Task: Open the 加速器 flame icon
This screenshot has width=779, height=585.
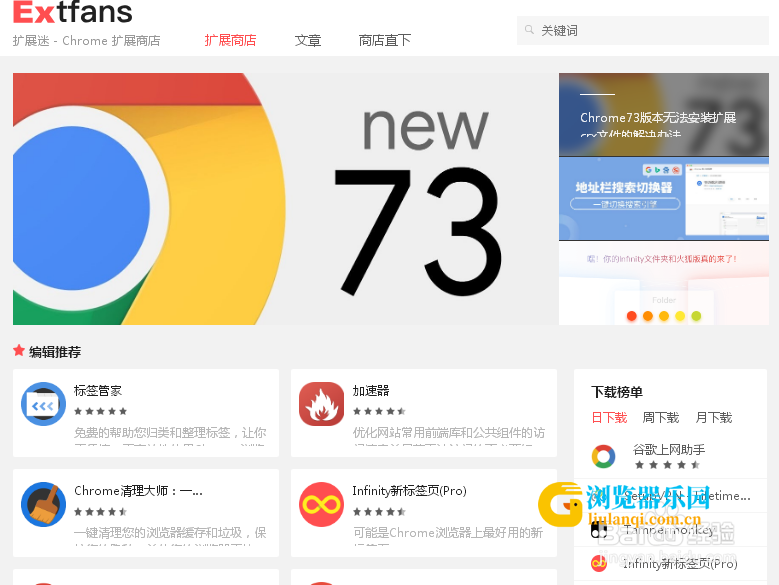Action: pos(321,404)
